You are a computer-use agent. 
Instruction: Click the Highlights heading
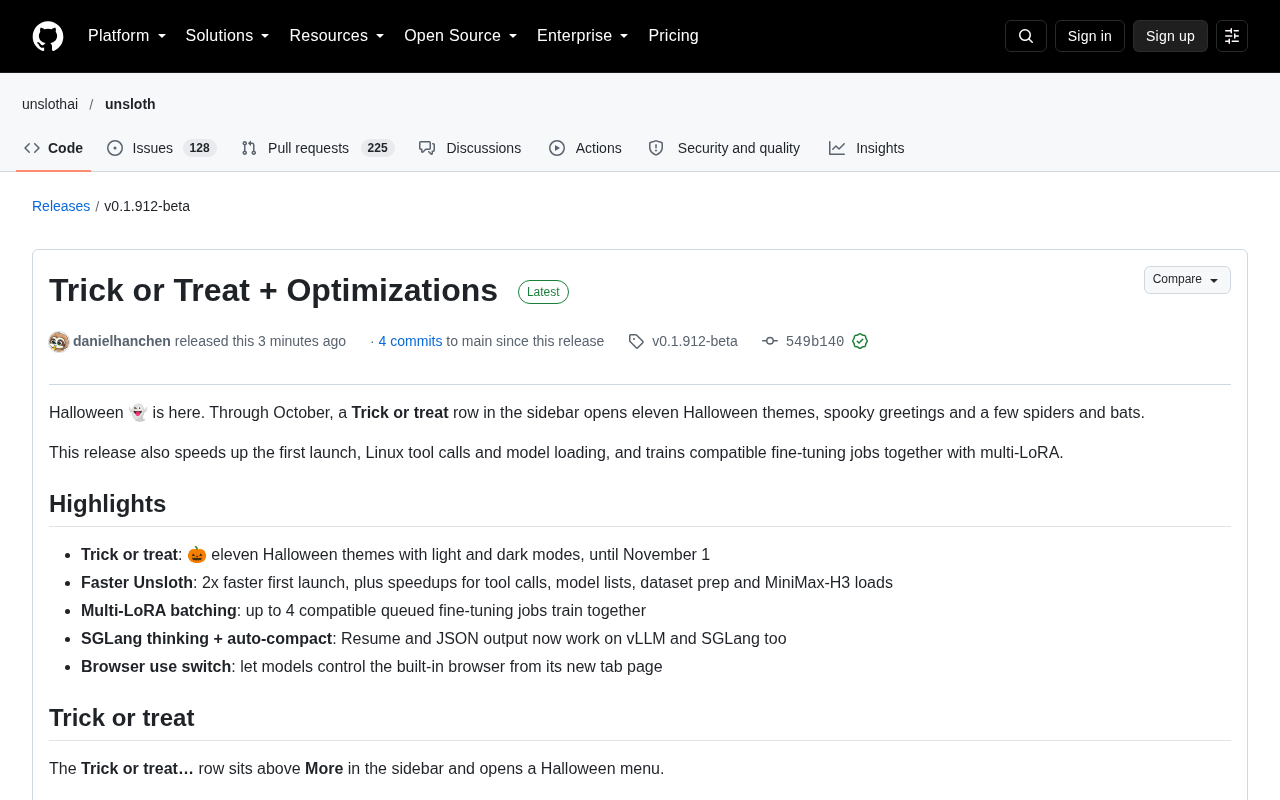click(x=107, y=504)
